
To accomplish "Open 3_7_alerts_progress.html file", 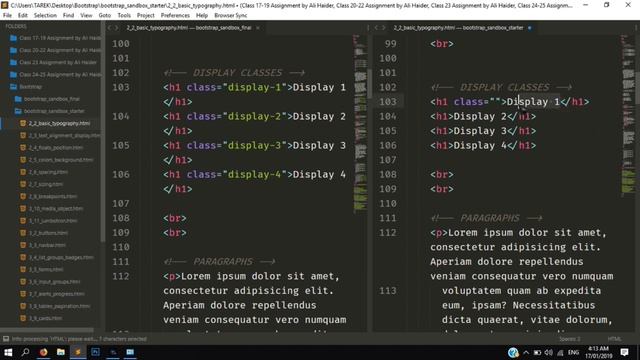I will coord(52,294).
